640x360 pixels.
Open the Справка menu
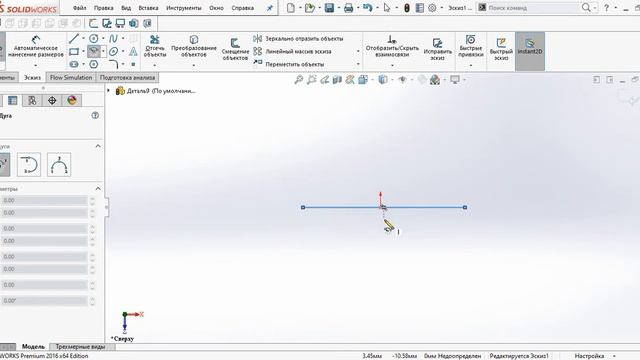coord(242,8)
